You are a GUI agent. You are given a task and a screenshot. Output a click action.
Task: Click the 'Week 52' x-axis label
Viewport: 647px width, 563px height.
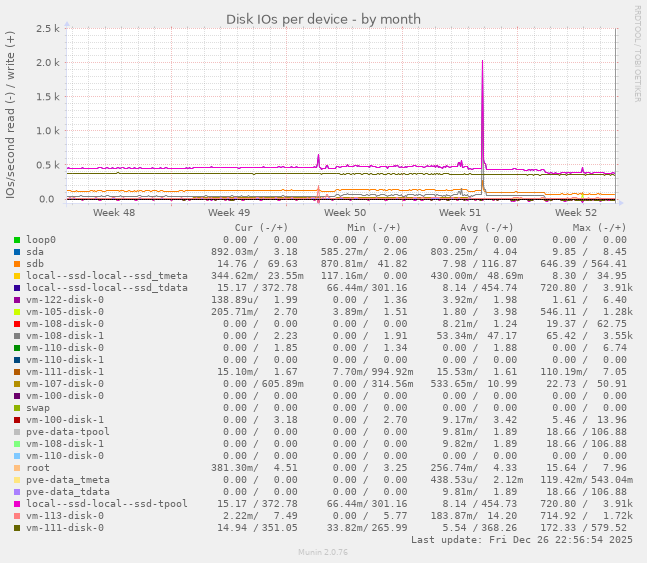point(576,213)
